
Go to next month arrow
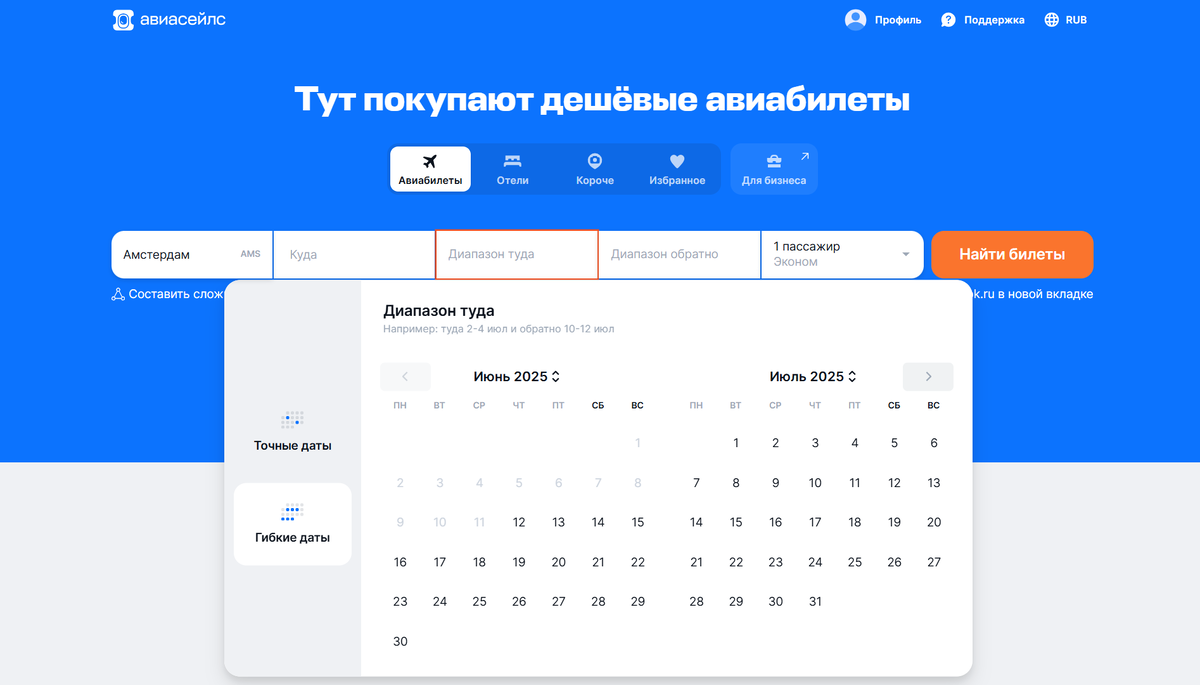coord(928,377)
